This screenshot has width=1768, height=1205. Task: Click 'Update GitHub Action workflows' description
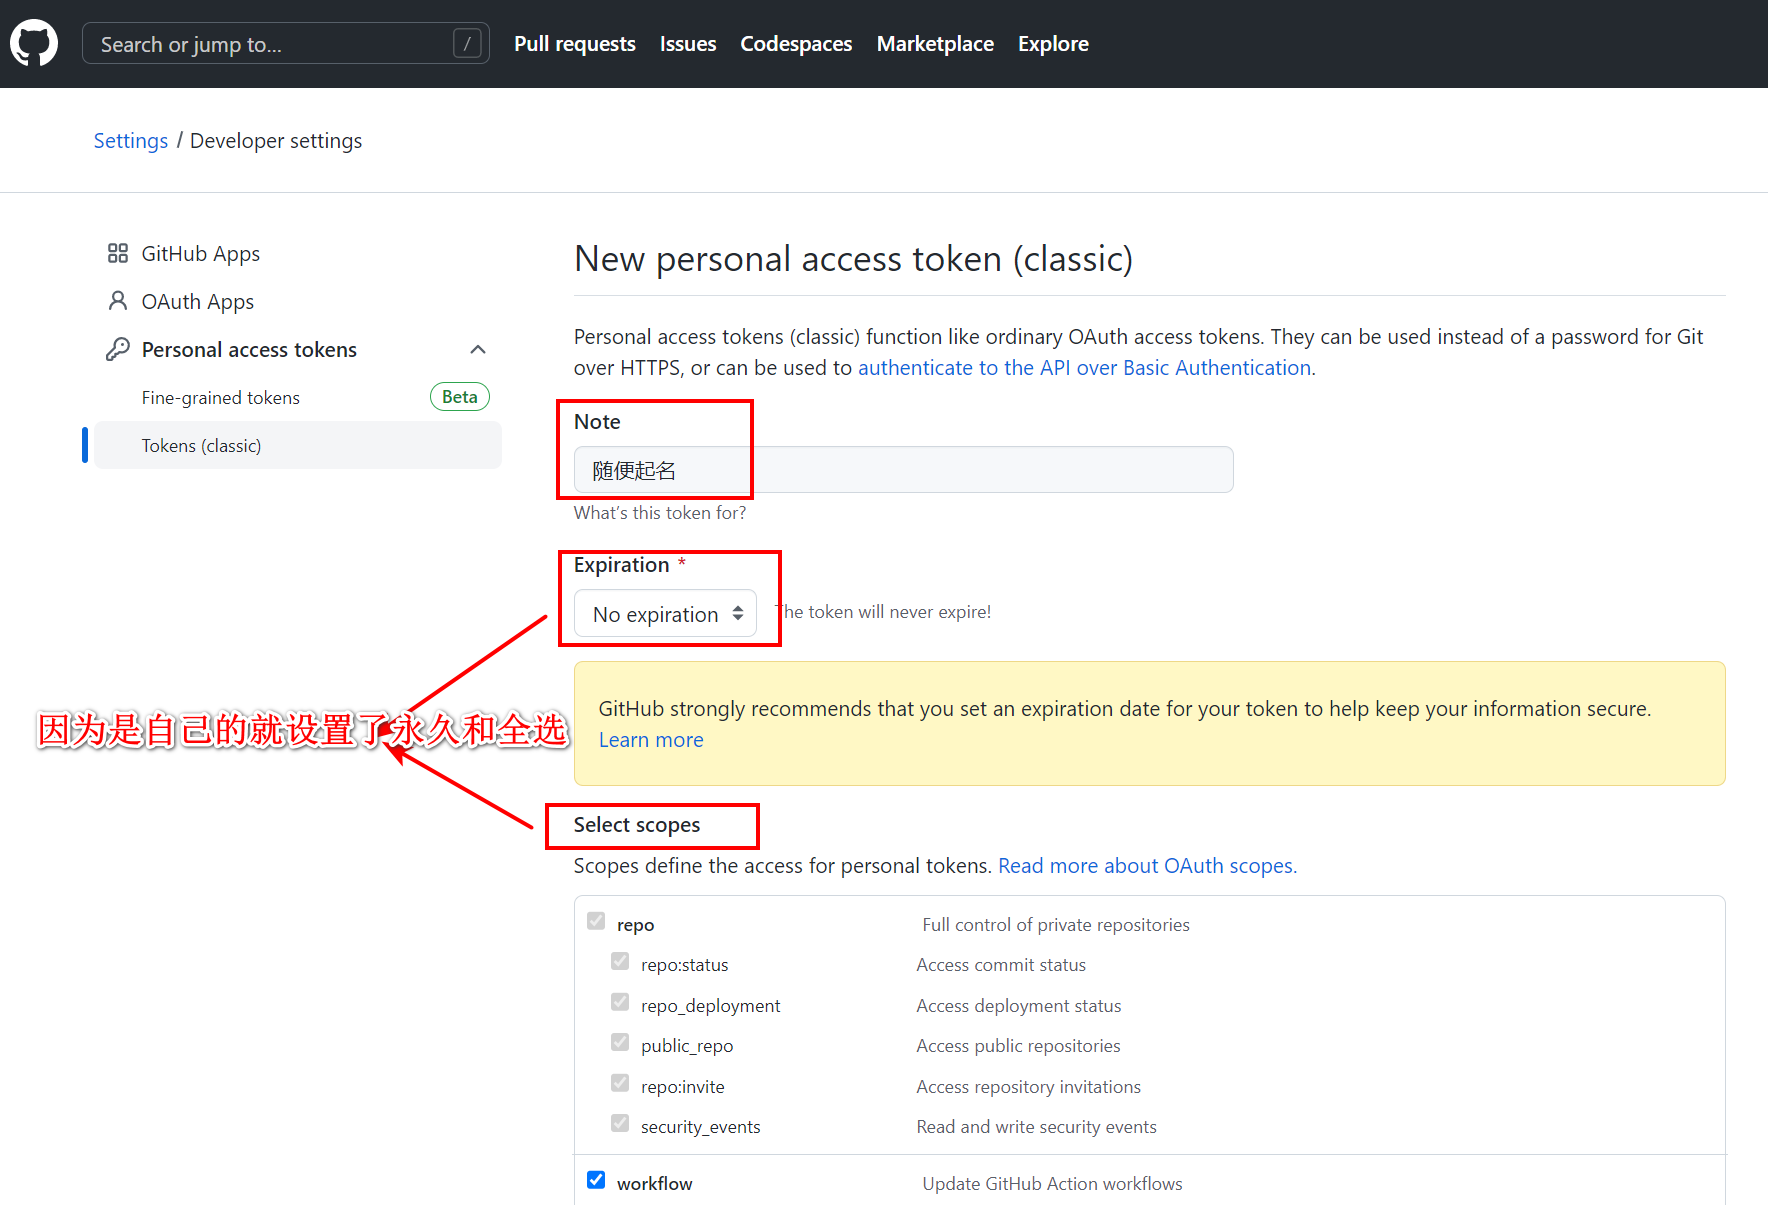pyautogui.click(x=1052, y=1184)
